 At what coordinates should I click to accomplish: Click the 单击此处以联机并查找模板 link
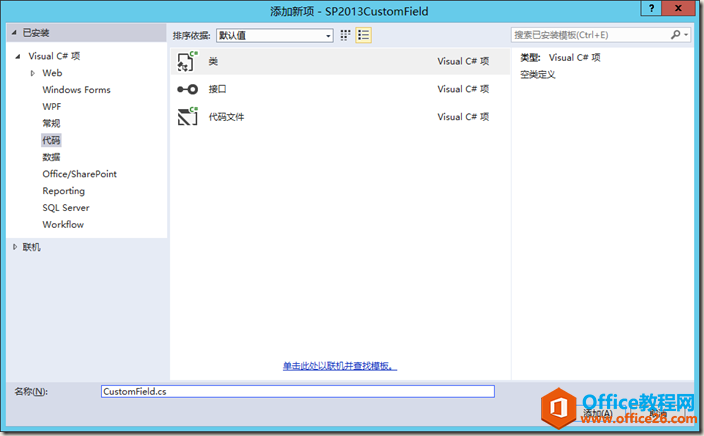[x=339, y=367]
